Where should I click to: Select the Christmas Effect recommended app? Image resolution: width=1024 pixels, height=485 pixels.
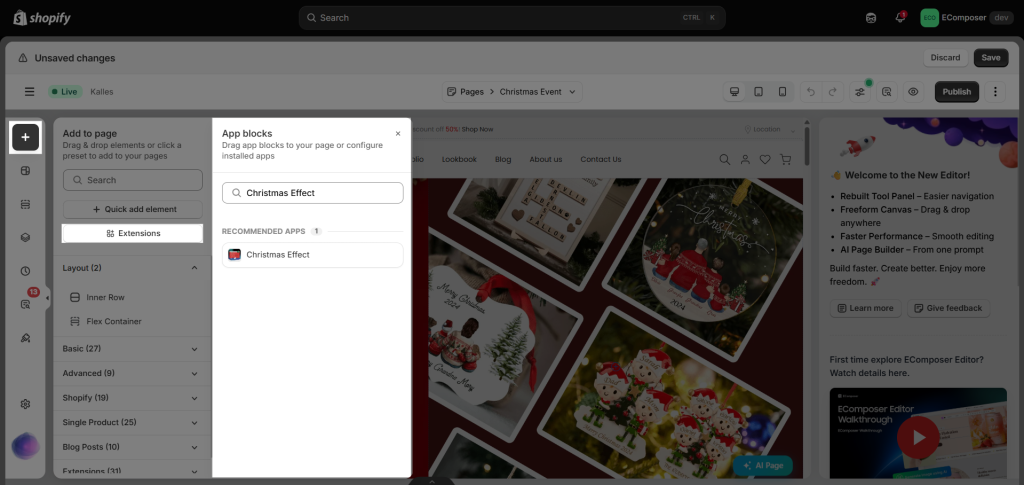(313, 255)
